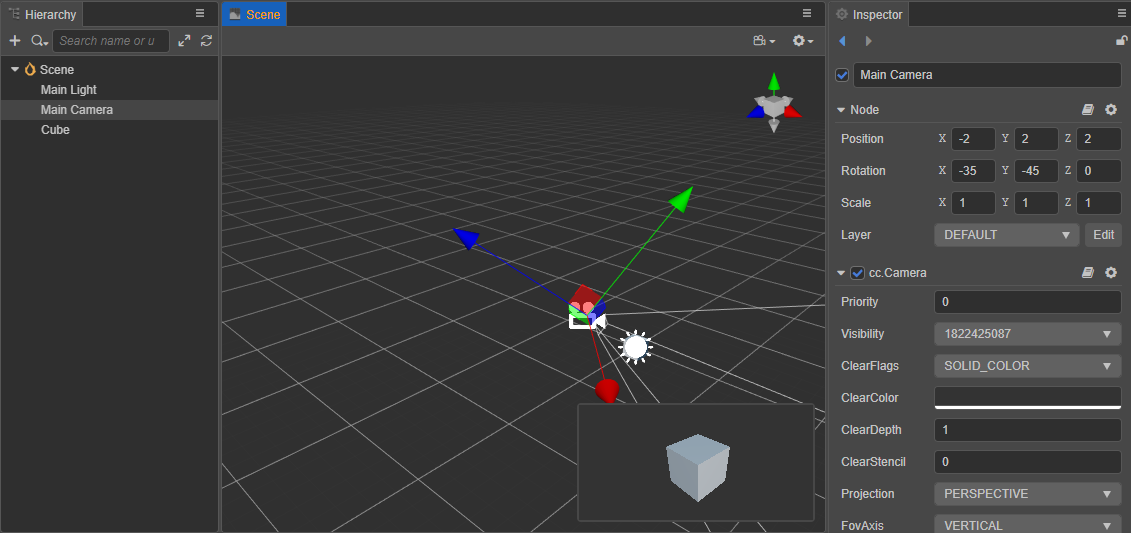Select Cube in the hierarchy
1131x533 pixels.
pyautogui.click(x=55, y=130)
